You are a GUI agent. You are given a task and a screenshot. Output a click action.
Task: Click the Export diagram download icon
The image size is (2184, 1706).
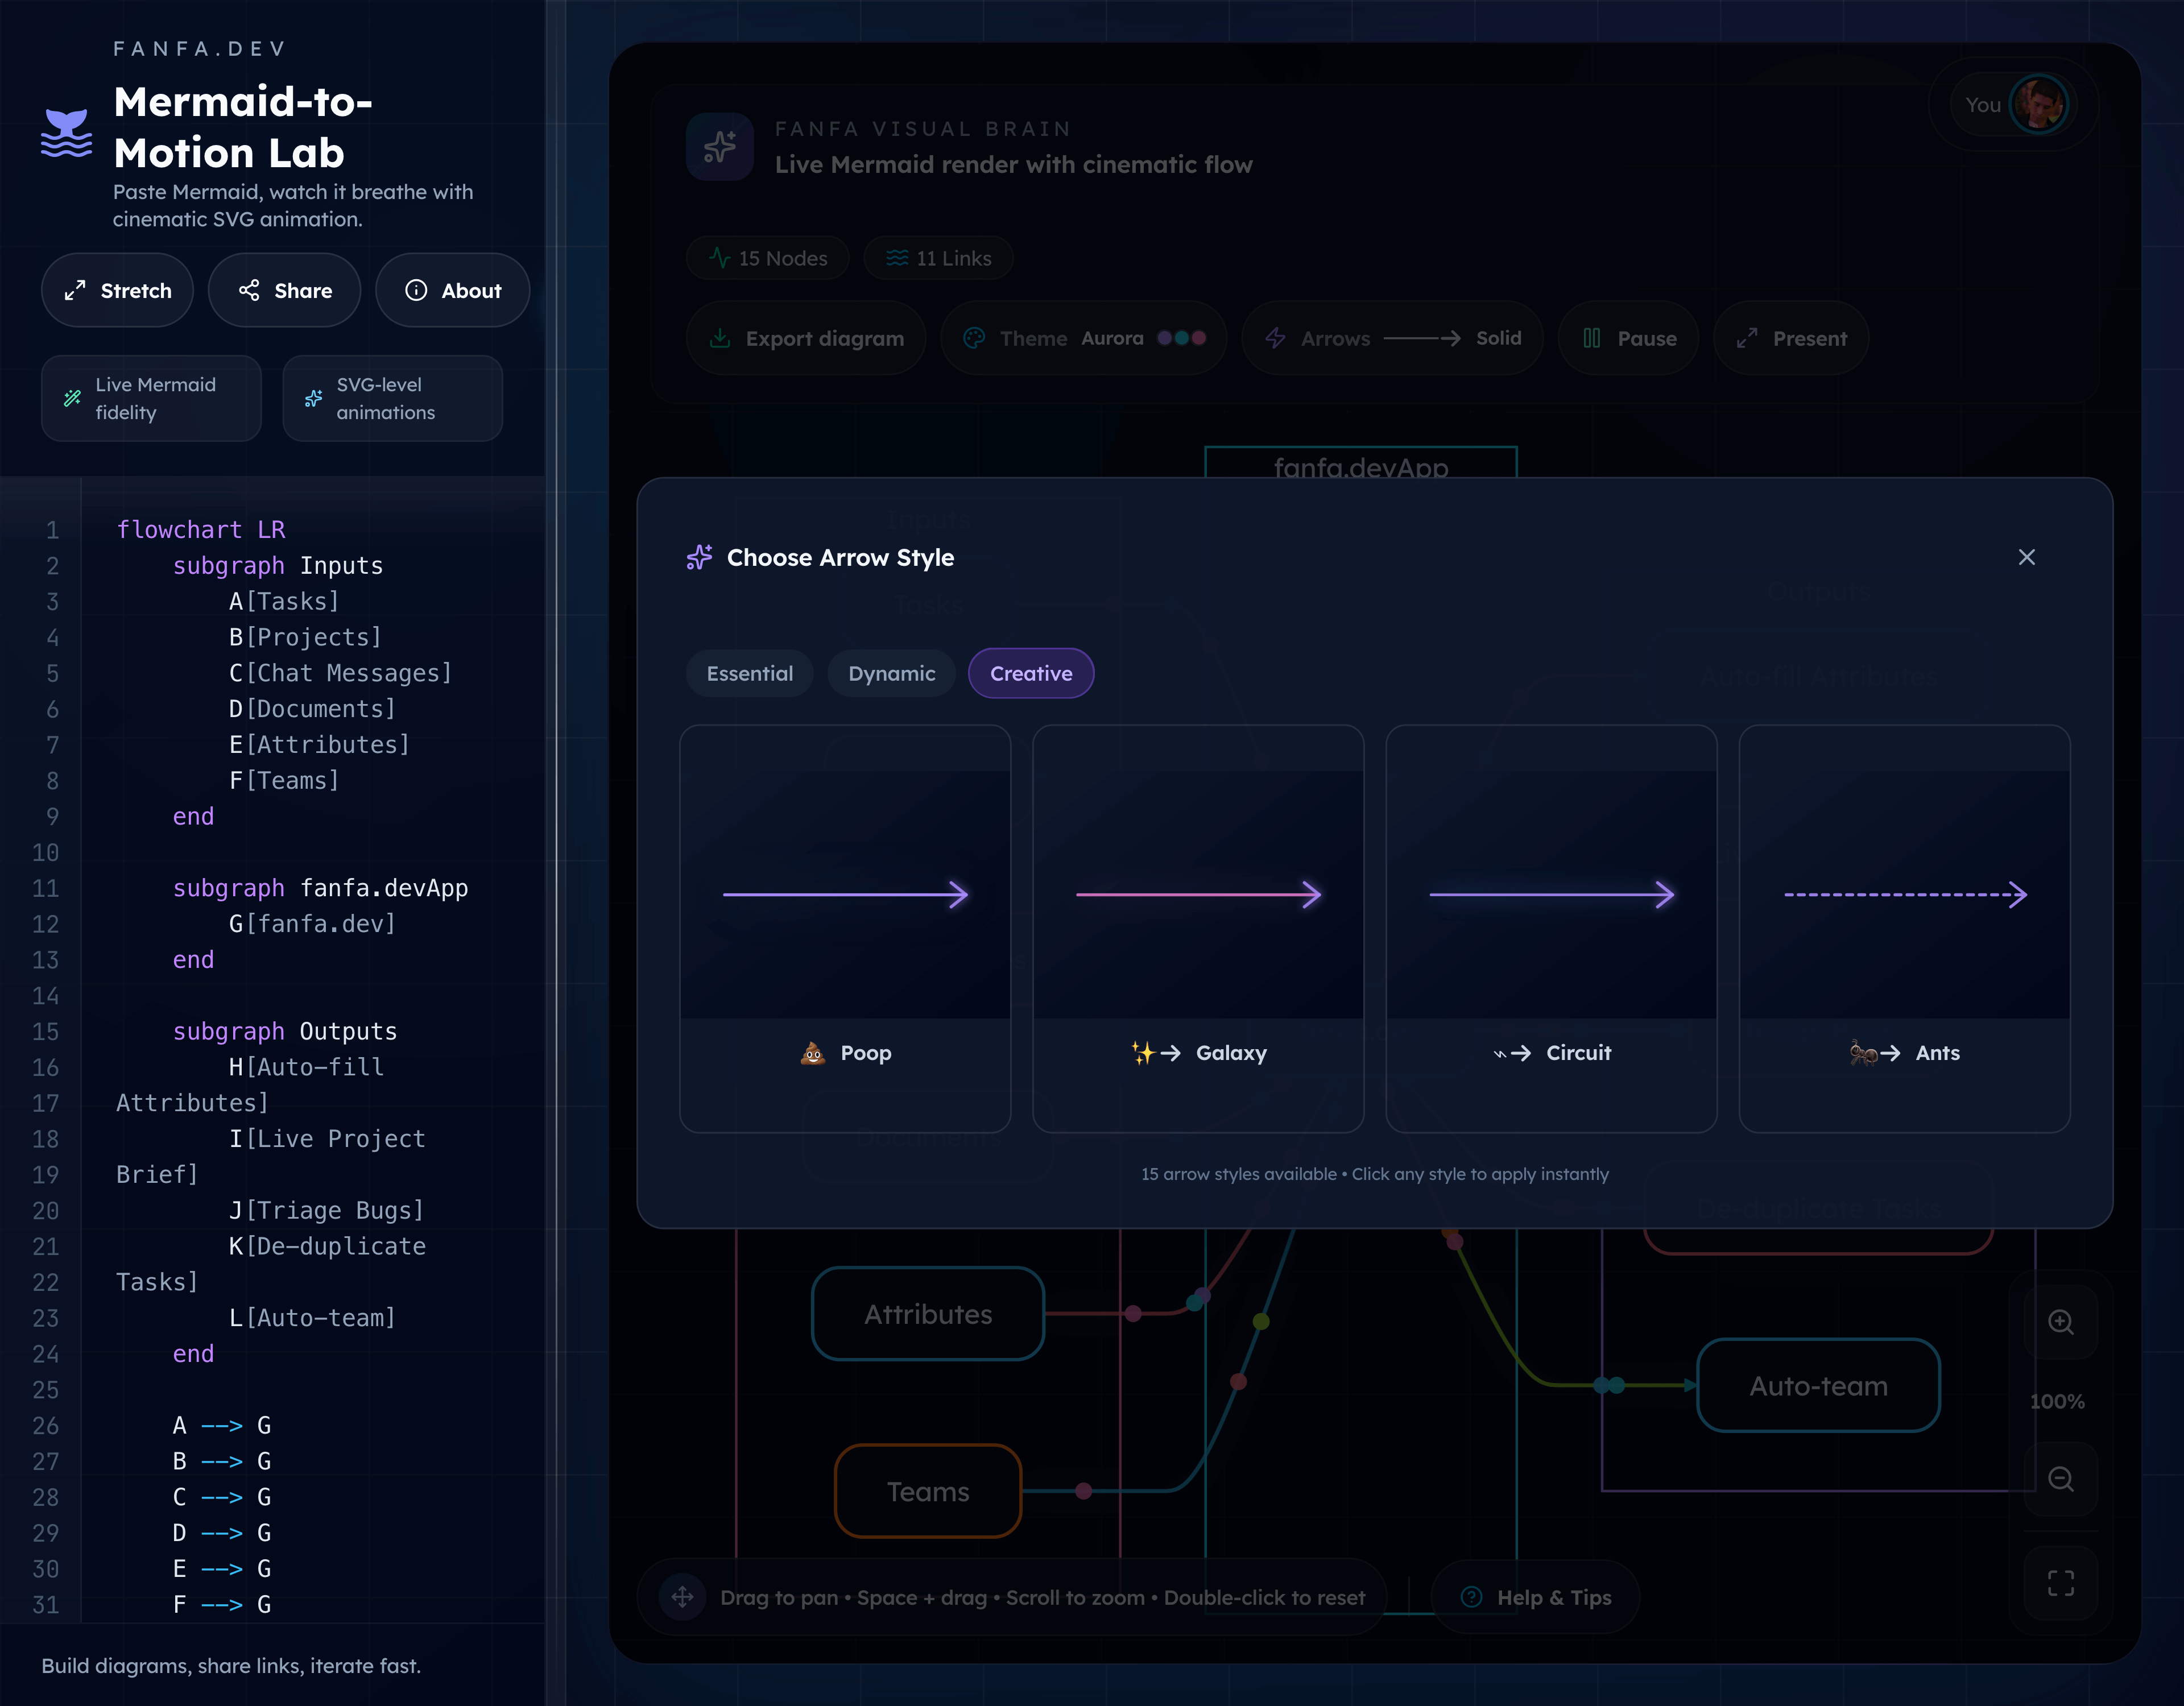[719, 338]
